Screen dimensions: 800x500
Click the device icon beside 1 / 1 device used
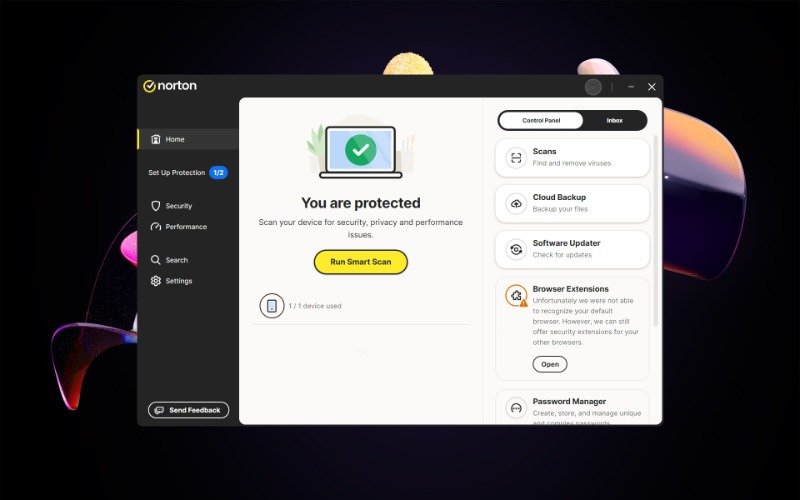tap(271, 306)
